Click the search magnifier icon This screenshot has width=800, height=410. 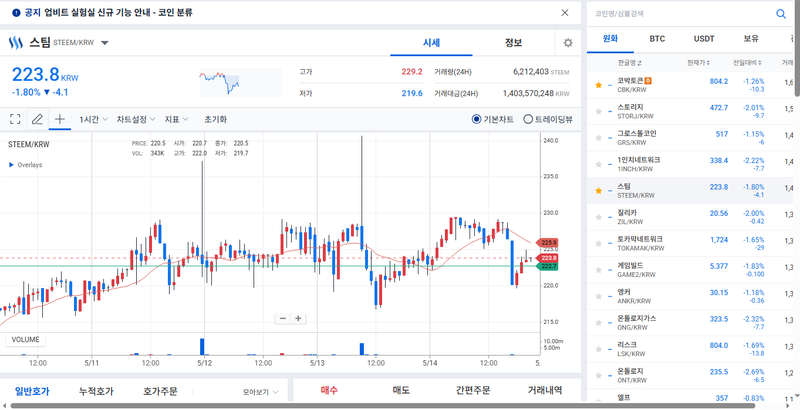pos(781,14)
